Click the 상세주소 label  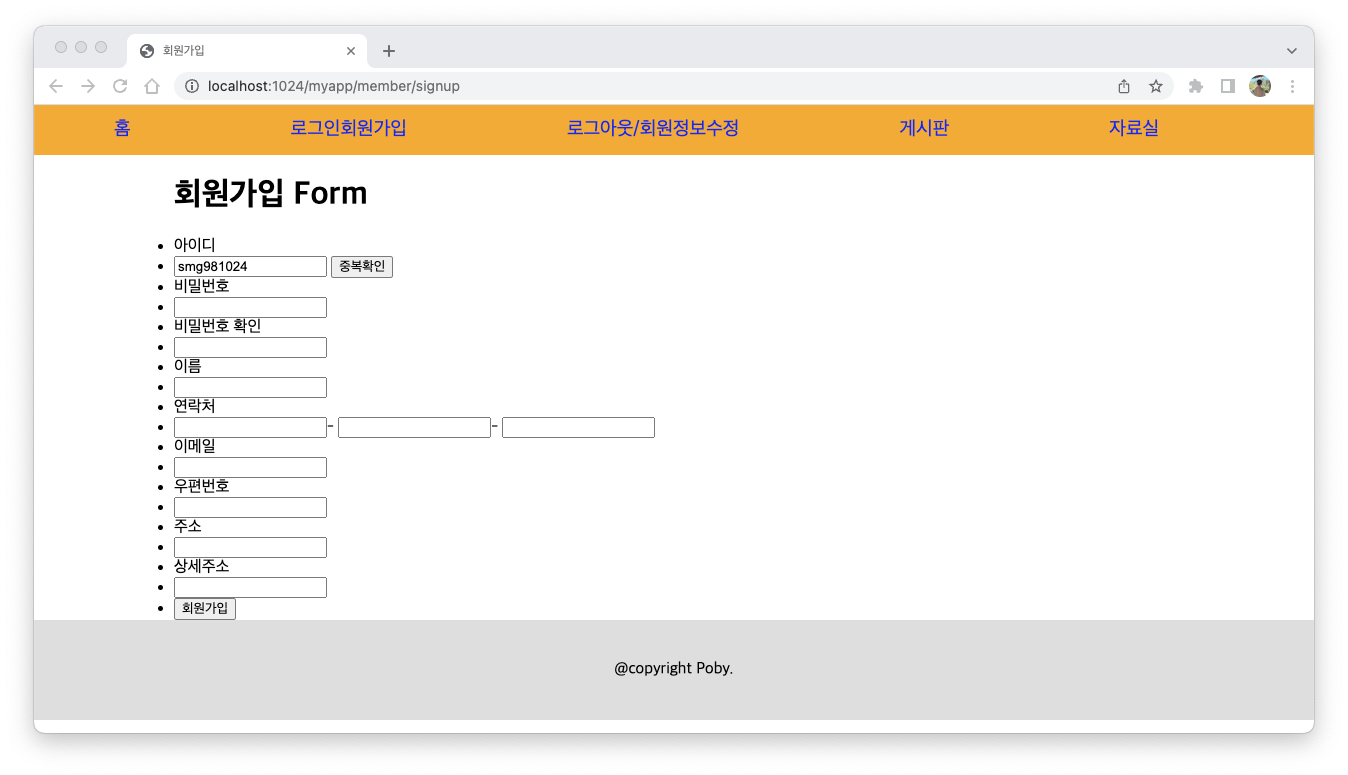[201, 566]
